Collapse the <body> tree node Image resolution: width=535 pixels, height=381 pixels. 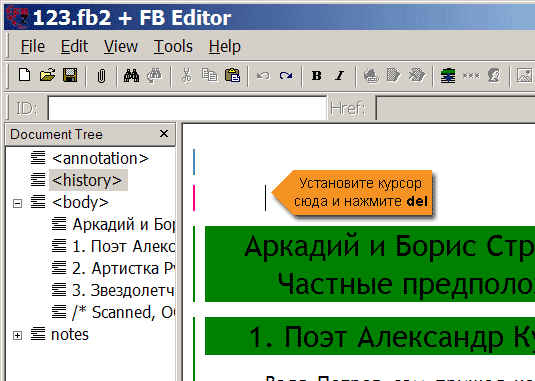coord(17,203)
